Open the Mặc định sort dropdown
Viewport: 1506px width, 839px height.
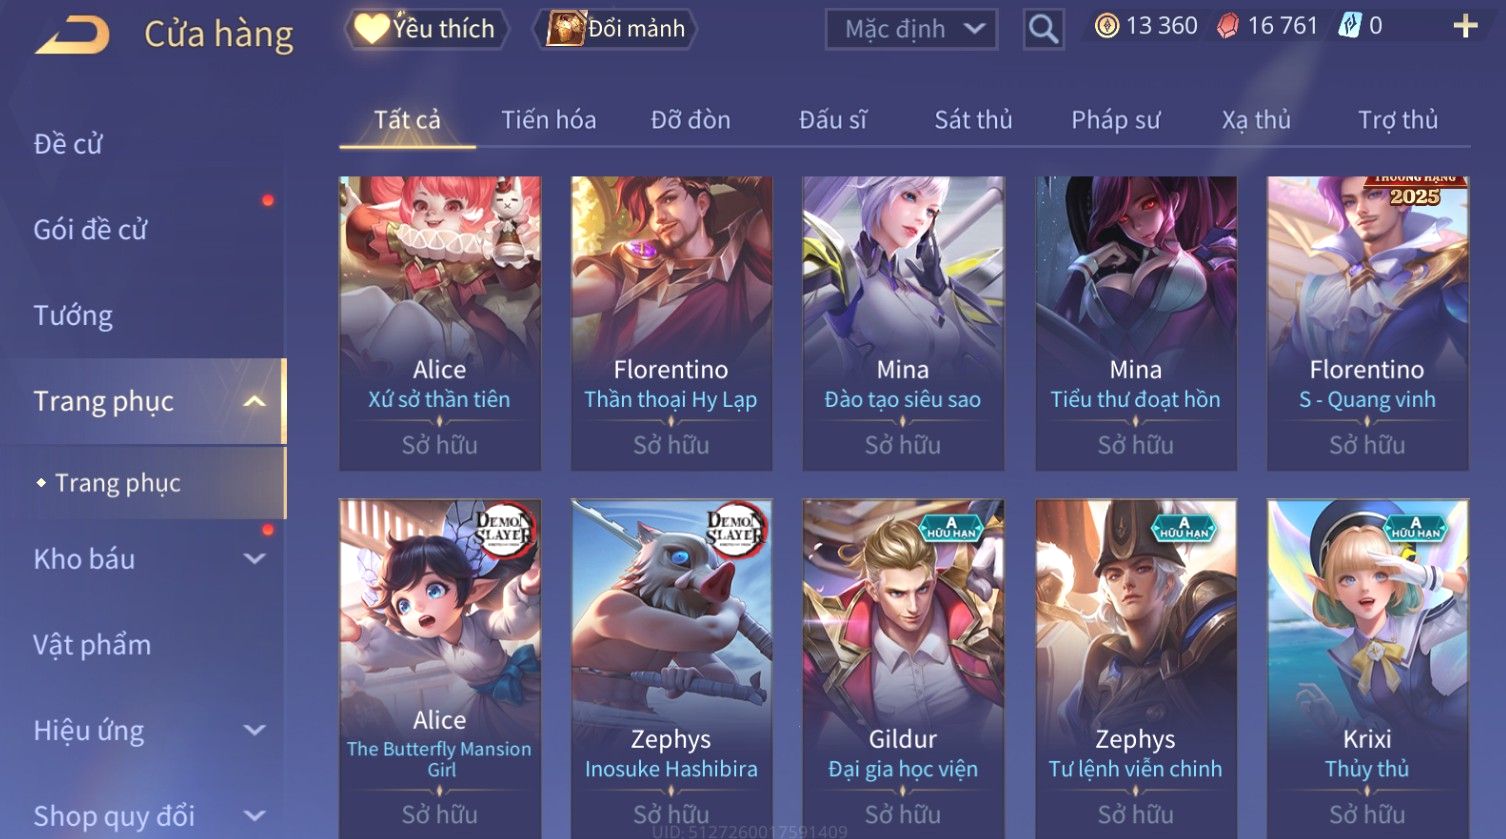(x=911, y=29)
